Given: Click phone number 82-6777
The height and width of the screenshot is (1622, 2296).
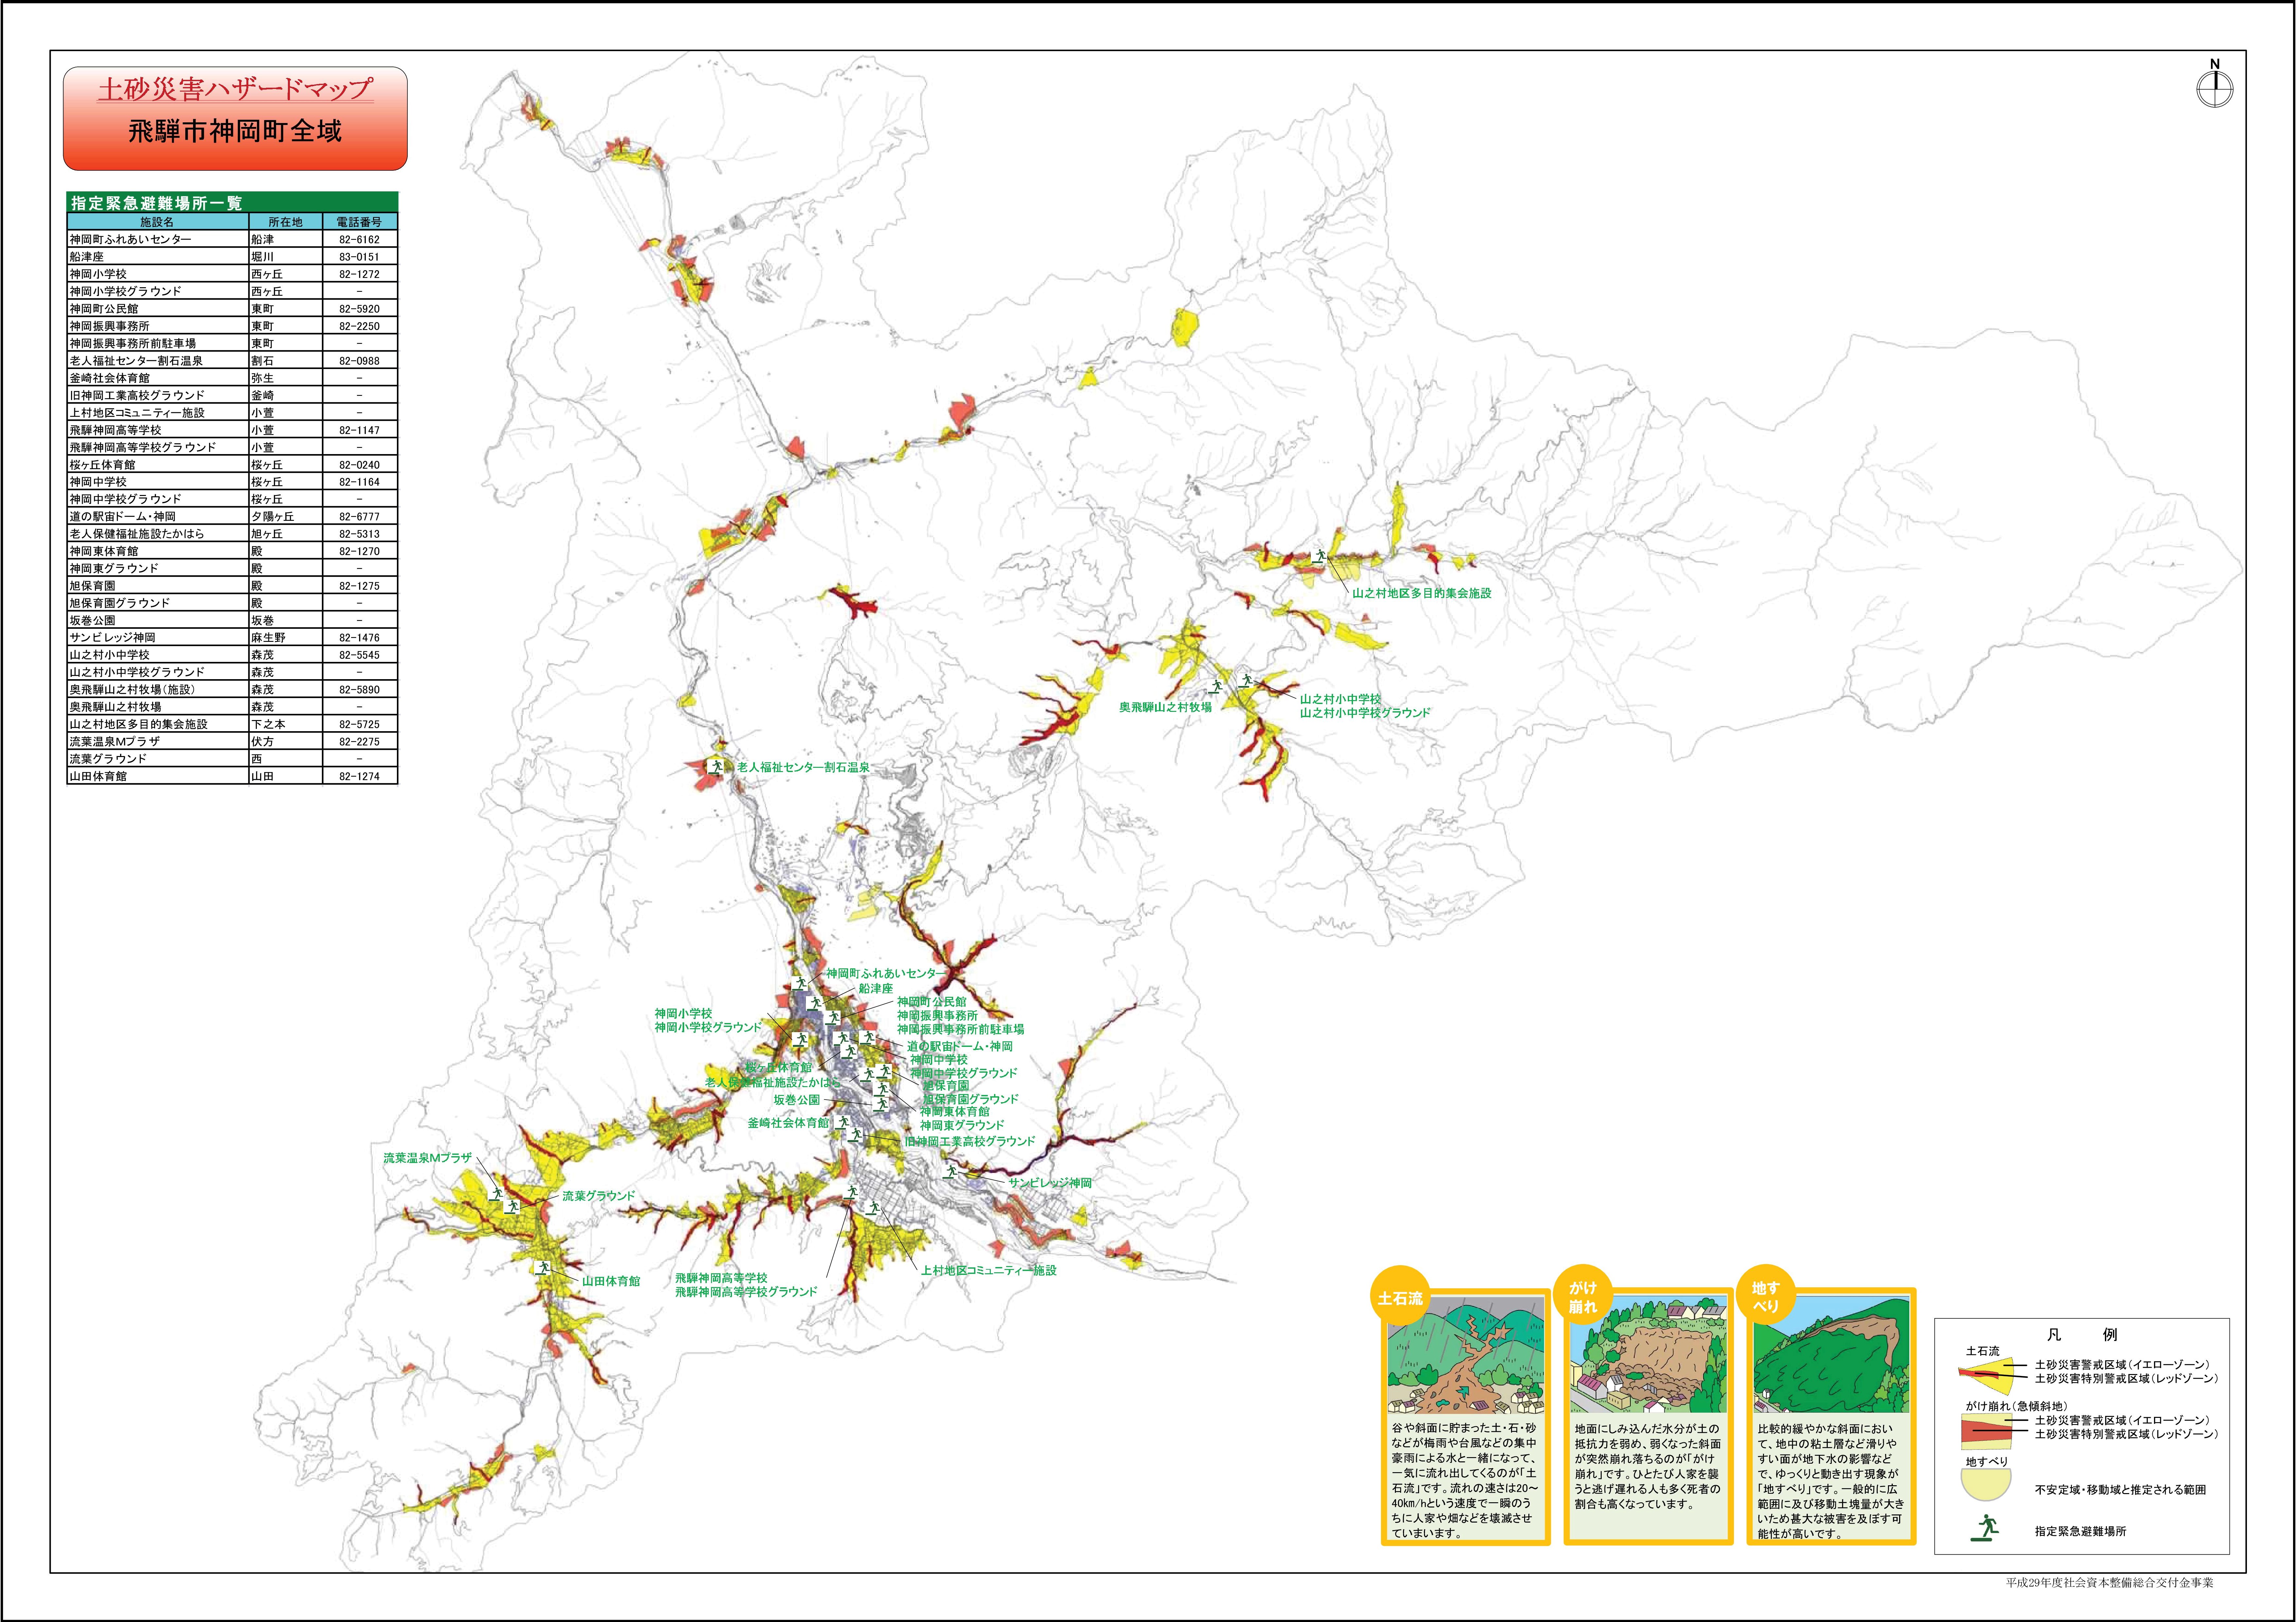Looking at the screenshot, I should [x=359, y=517].
